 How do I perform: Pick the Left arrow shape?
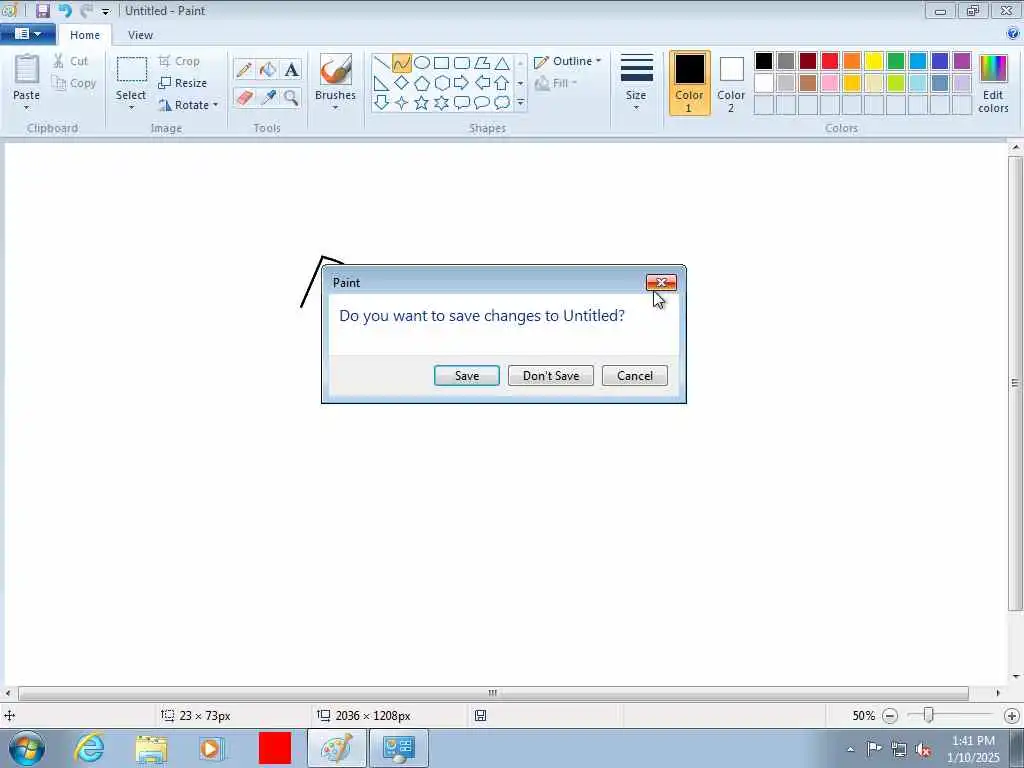pos(482,83)
